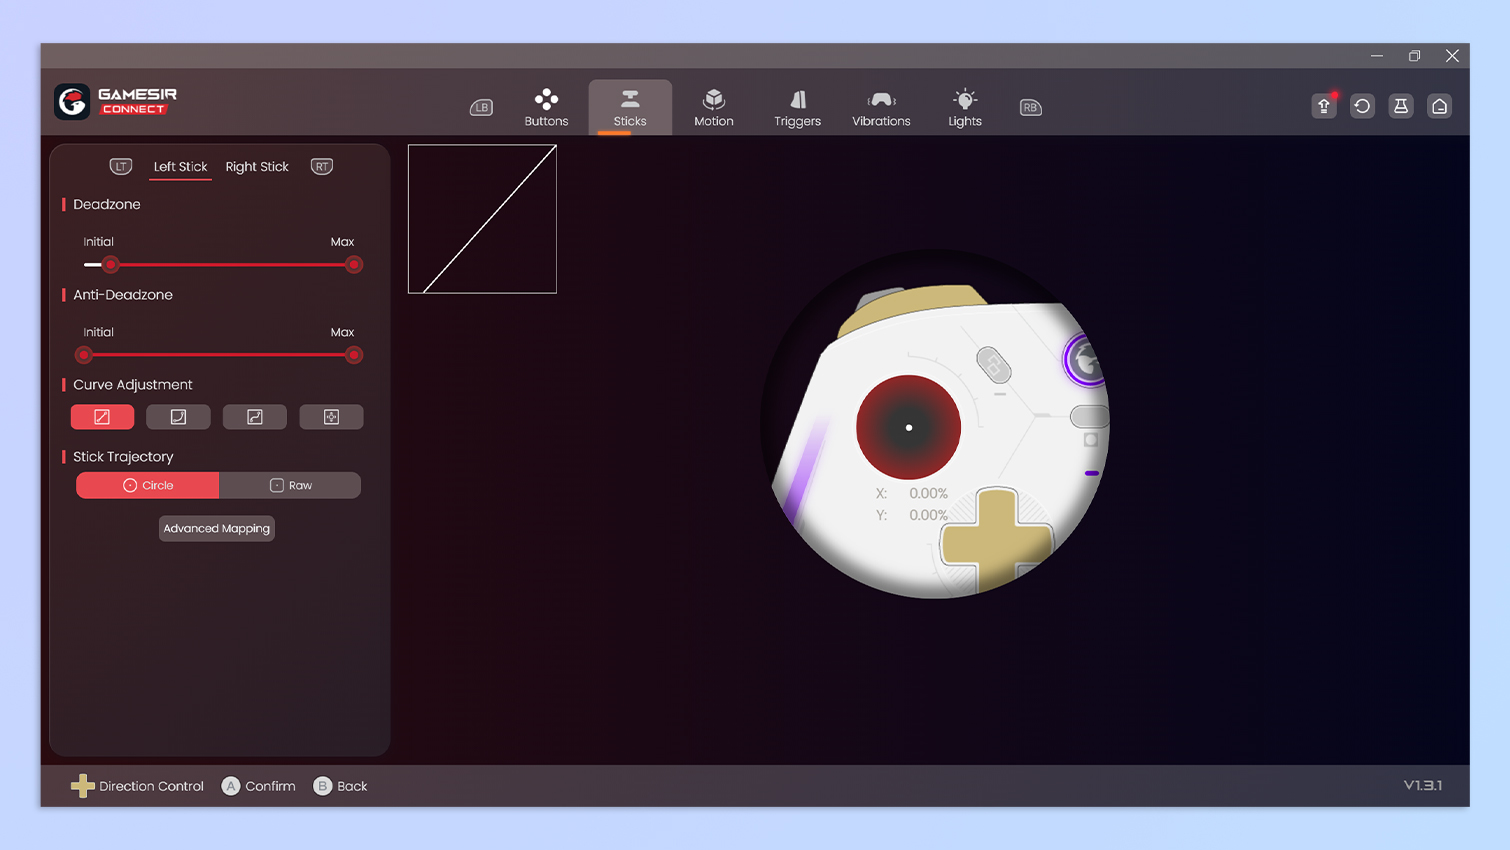This screenshot has height=850, width=1510.
Task: Open the Triggers tab
Action: 797,107
